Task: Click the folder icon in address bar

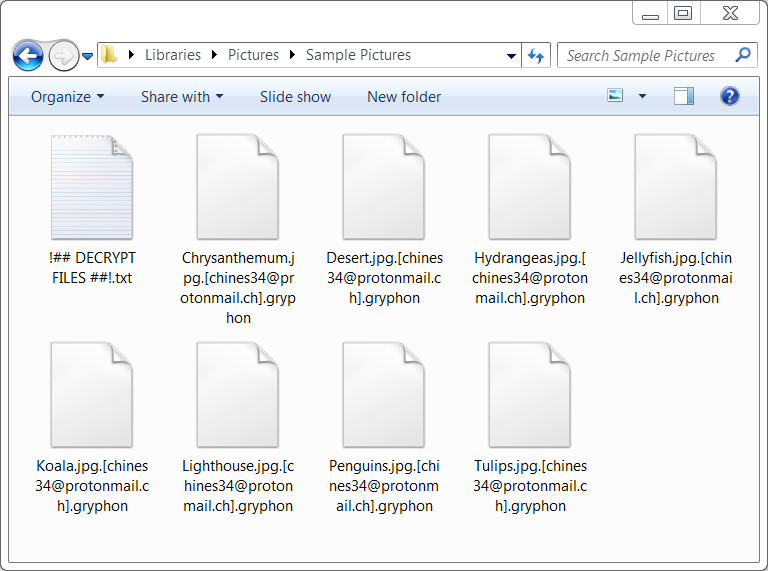Action: [108, 54]
